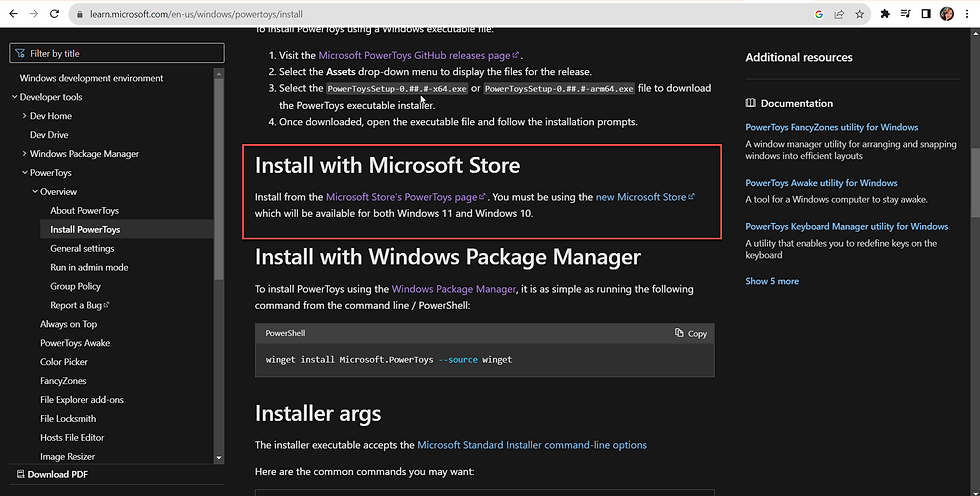Open the browser side panel icon
This screenshot has width=980, height=496.
click(x=926, y=15)
